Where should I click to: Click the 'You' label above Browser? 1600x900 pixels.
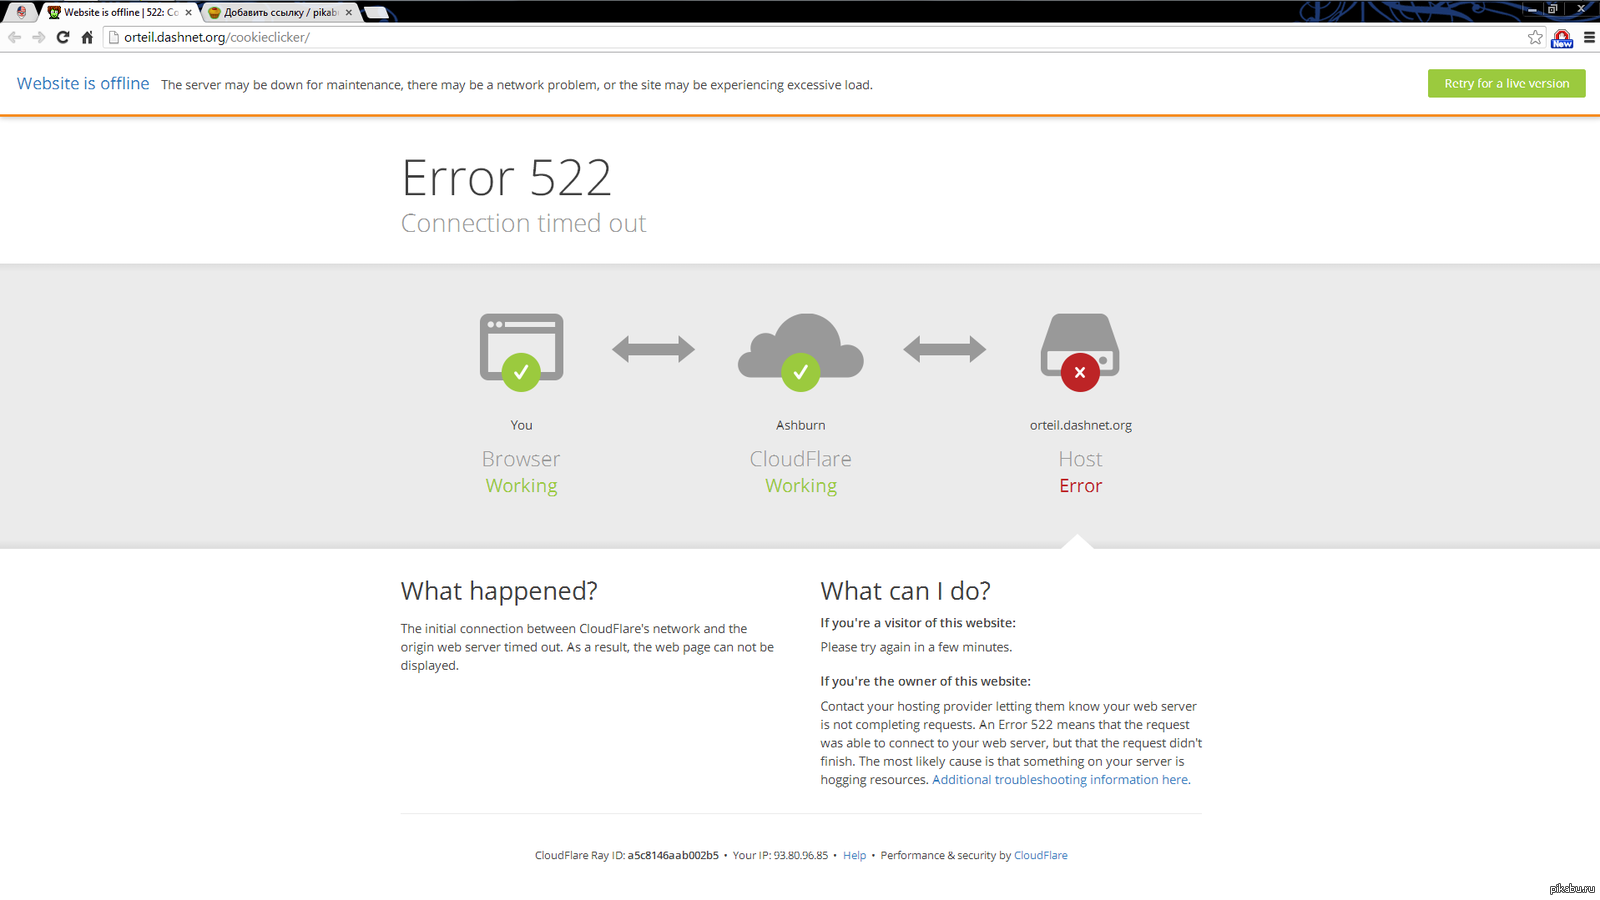521,425
